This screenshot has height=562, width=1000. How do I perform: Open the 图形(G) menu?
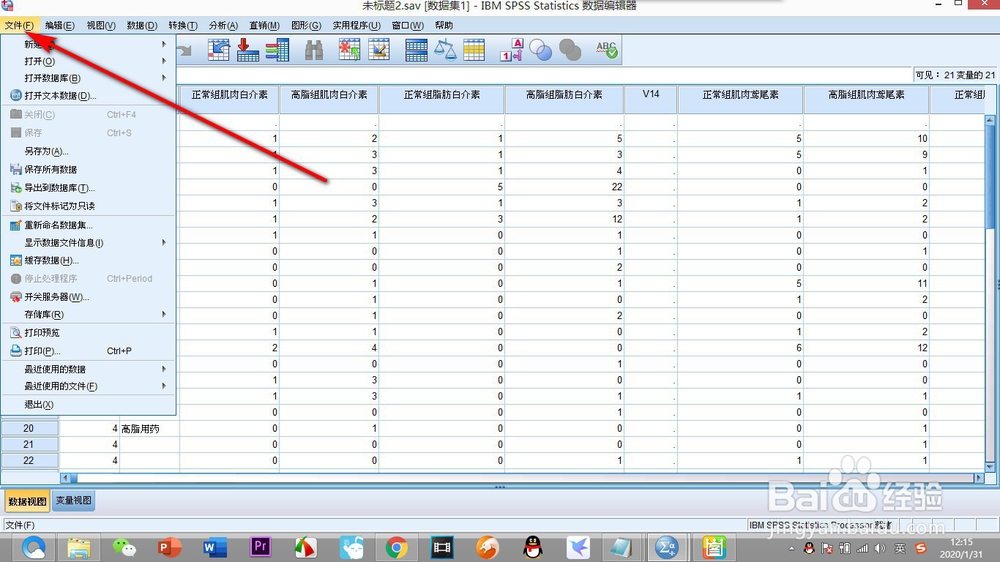click(306, 26)
